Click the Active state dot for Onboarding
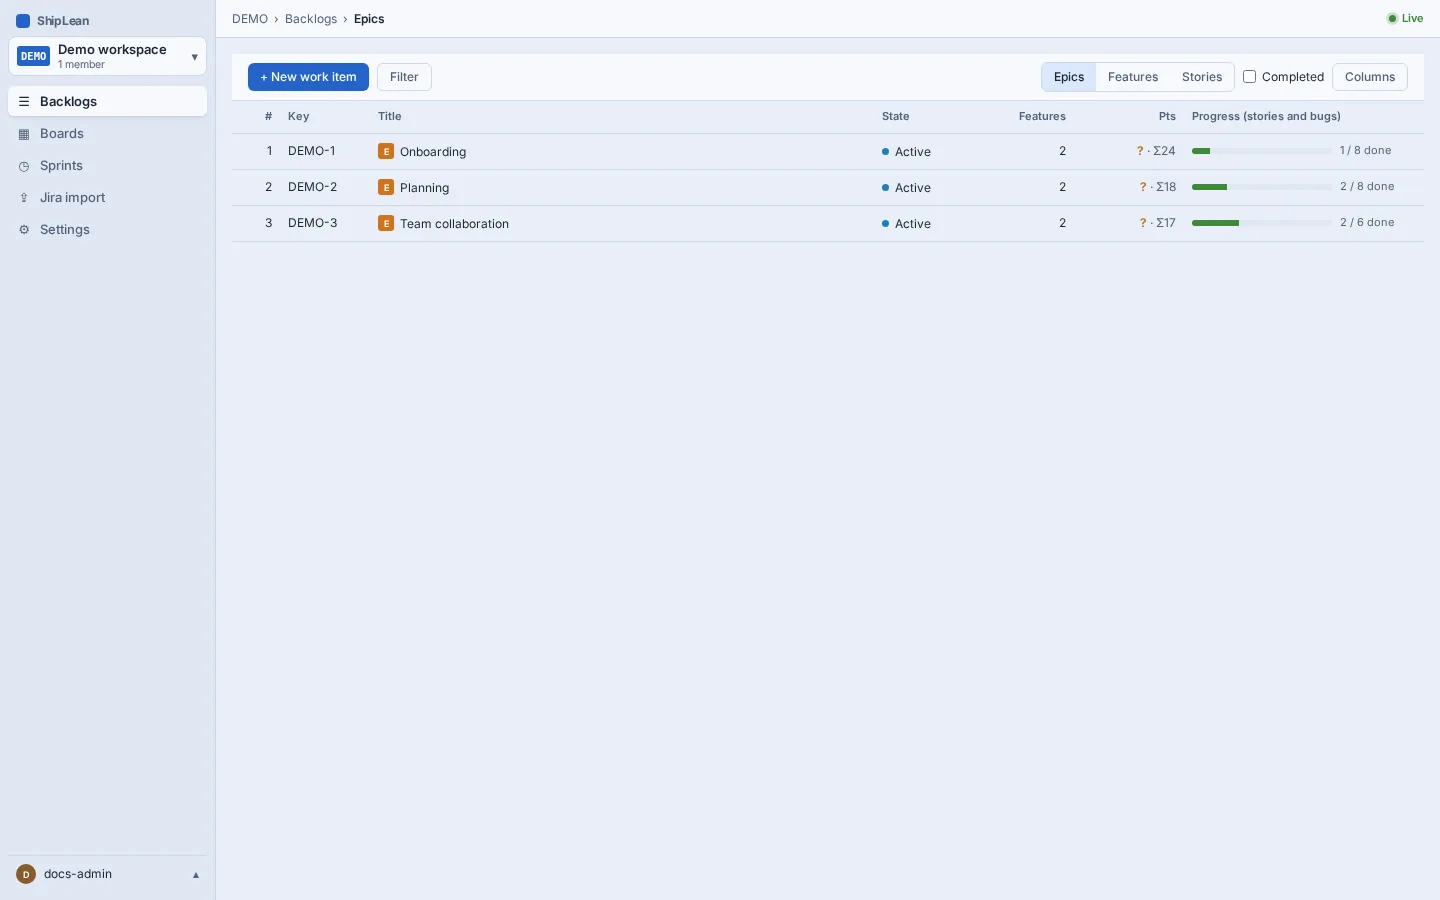This screenshot has height=900, width=1440. [x=886, y=152]
